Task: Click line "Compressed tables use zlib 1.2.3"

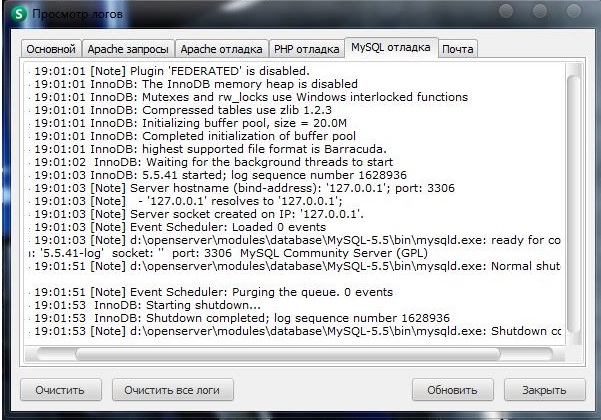Action: pos(183,110)
